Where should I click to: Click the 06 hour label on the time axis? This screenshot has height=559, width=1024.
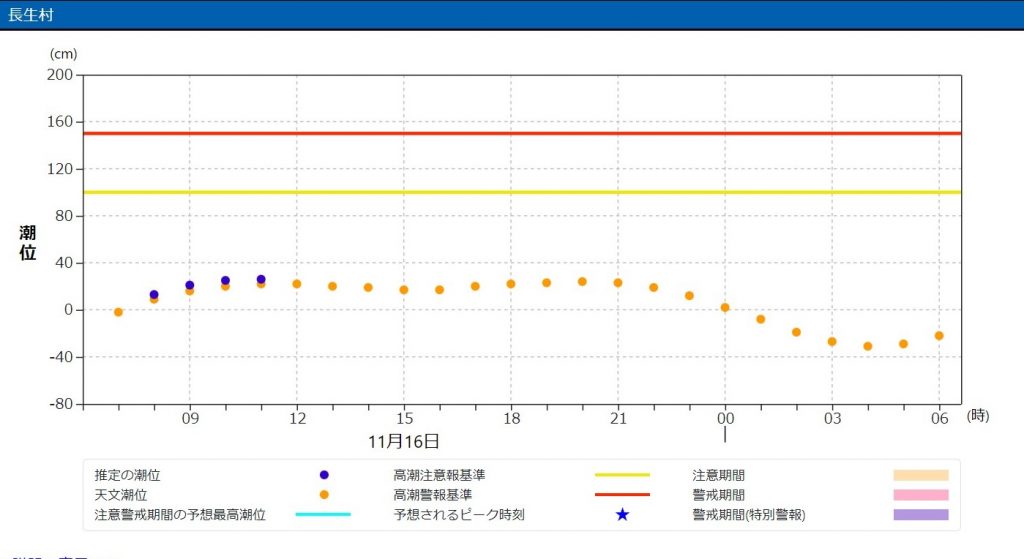[940, 419]
